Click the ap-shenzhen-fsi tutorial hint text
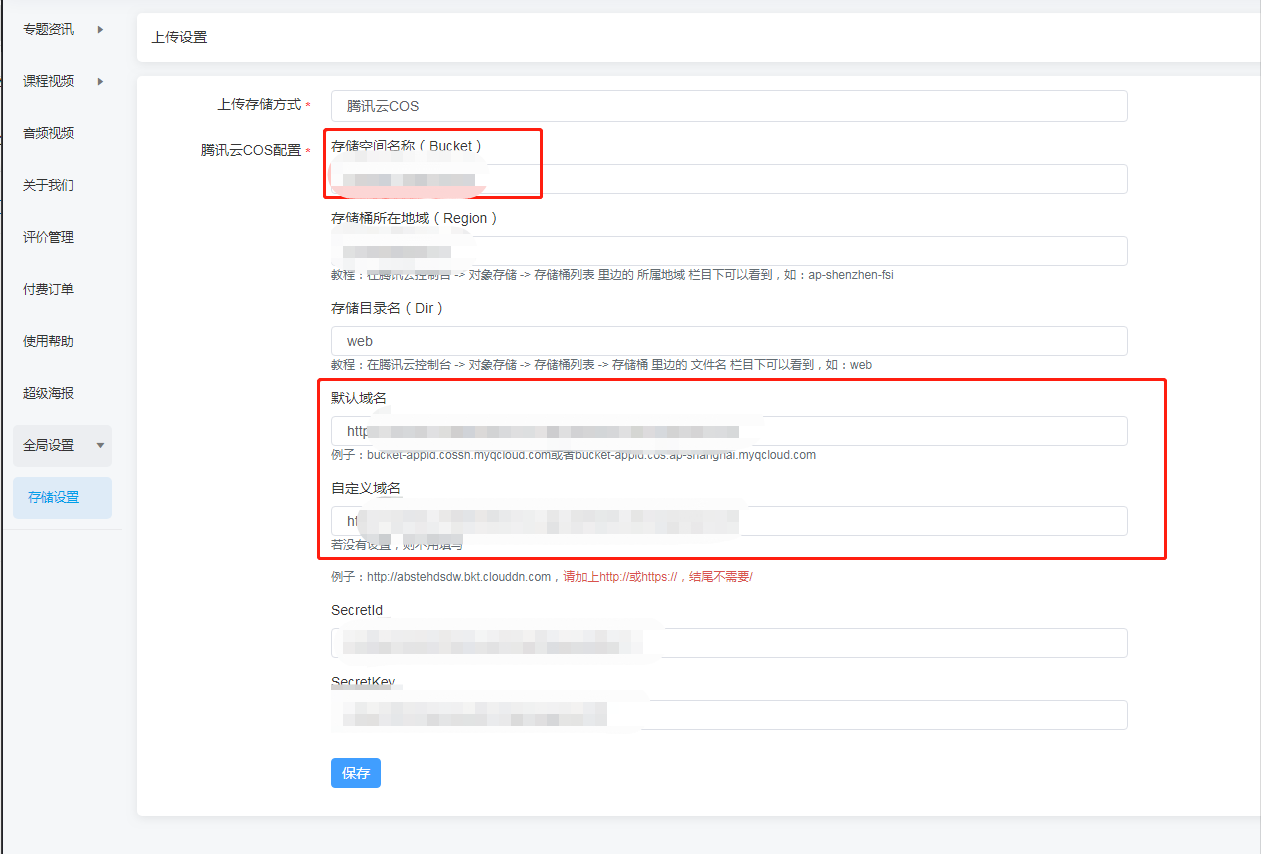 point(612,275)
